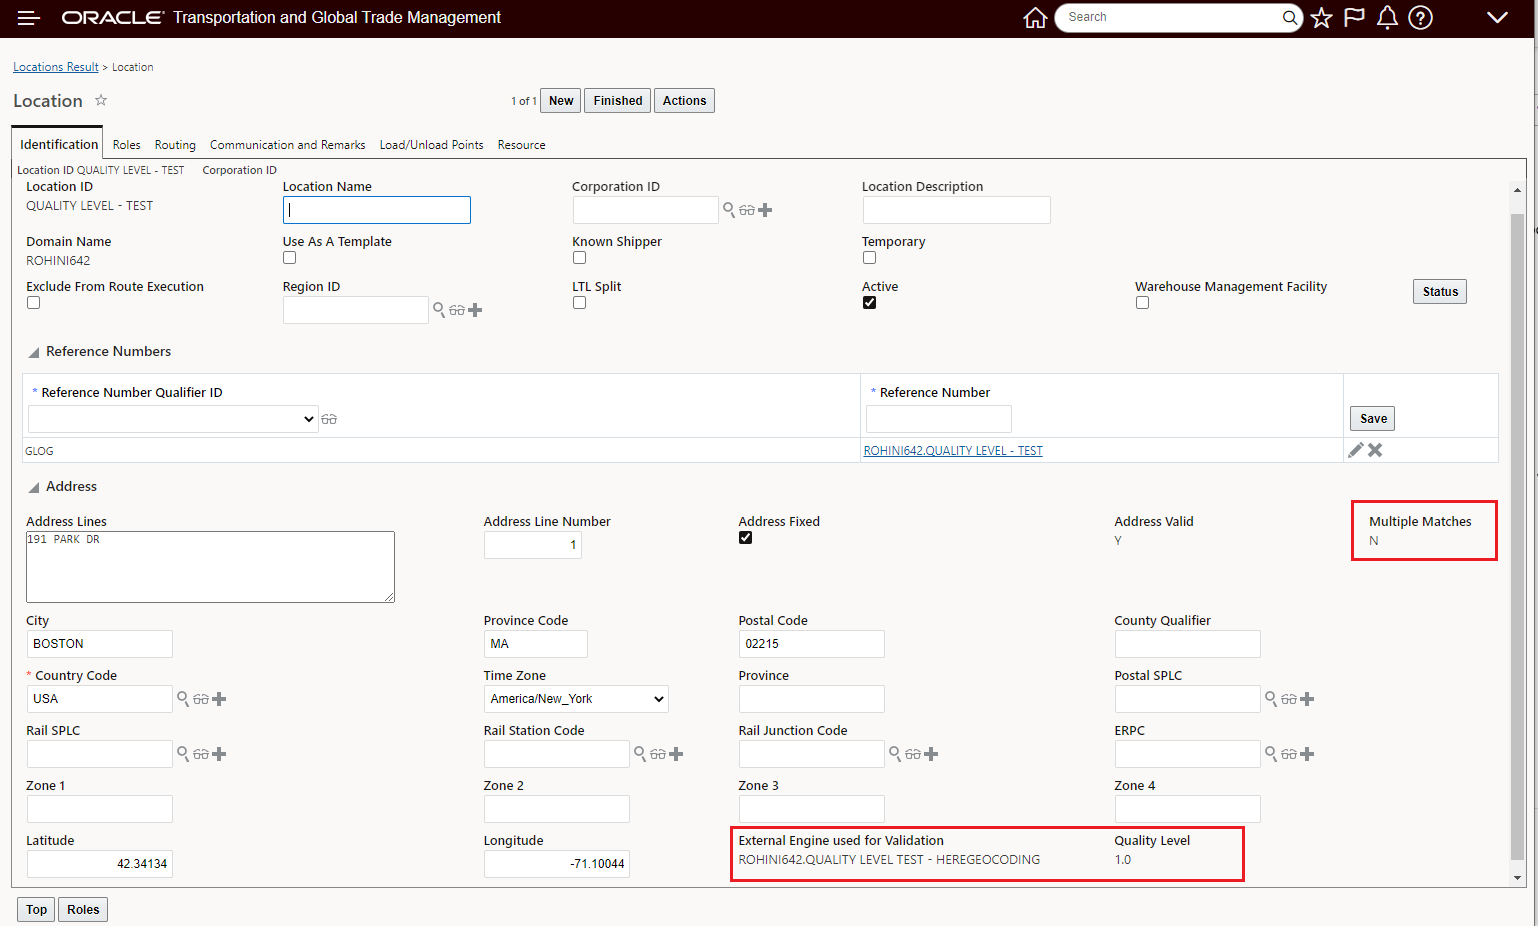Click the Finished button
1538x926 pixels.
[x=617, y=101]
